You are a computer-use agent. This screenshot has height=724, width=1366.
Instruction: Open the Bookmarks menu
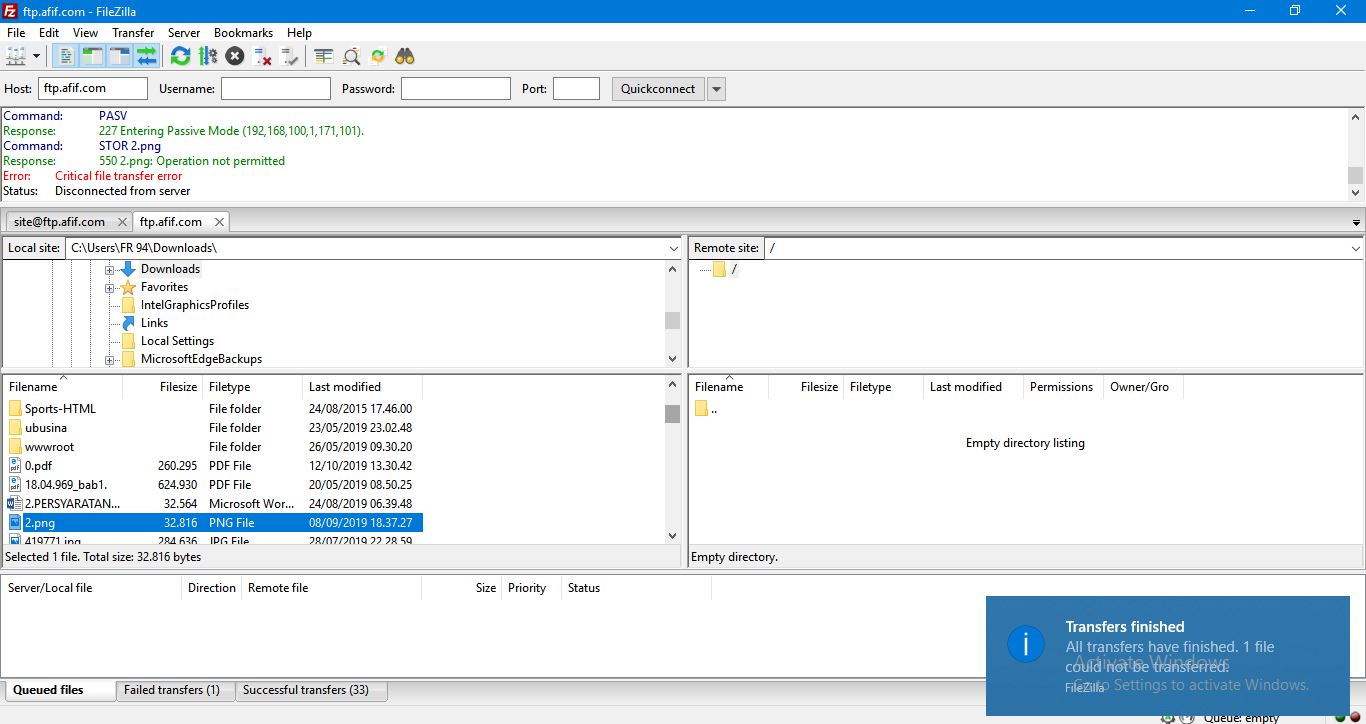point(243,33)
